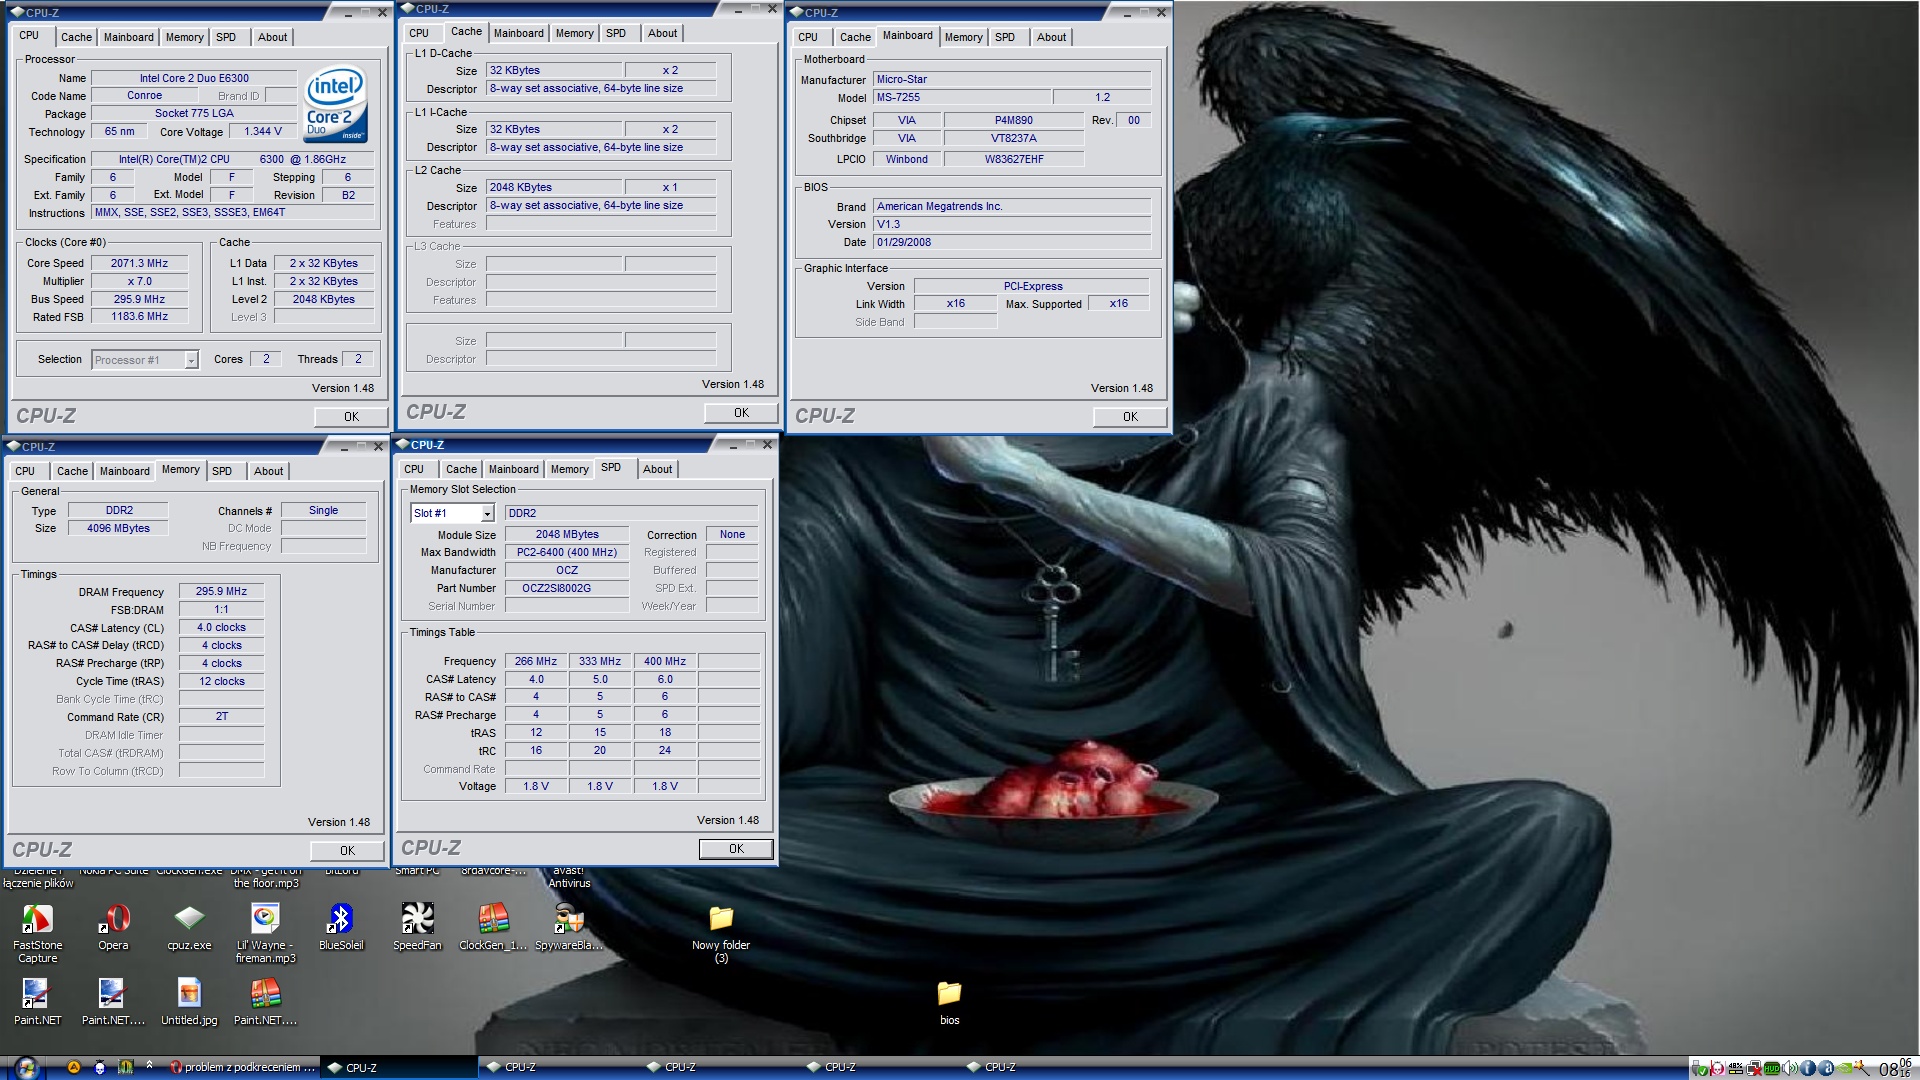Open the Untitled.jpg file icon

[189, 994]
